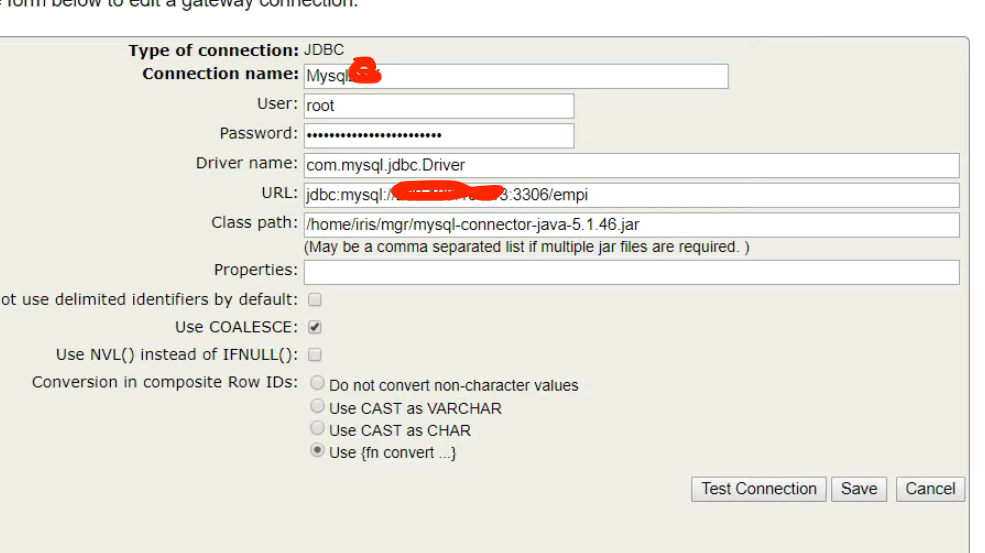The image size is (985, 553).
Task: Uncheck the Use COALESCE checkbox
Action: point(315,327)
